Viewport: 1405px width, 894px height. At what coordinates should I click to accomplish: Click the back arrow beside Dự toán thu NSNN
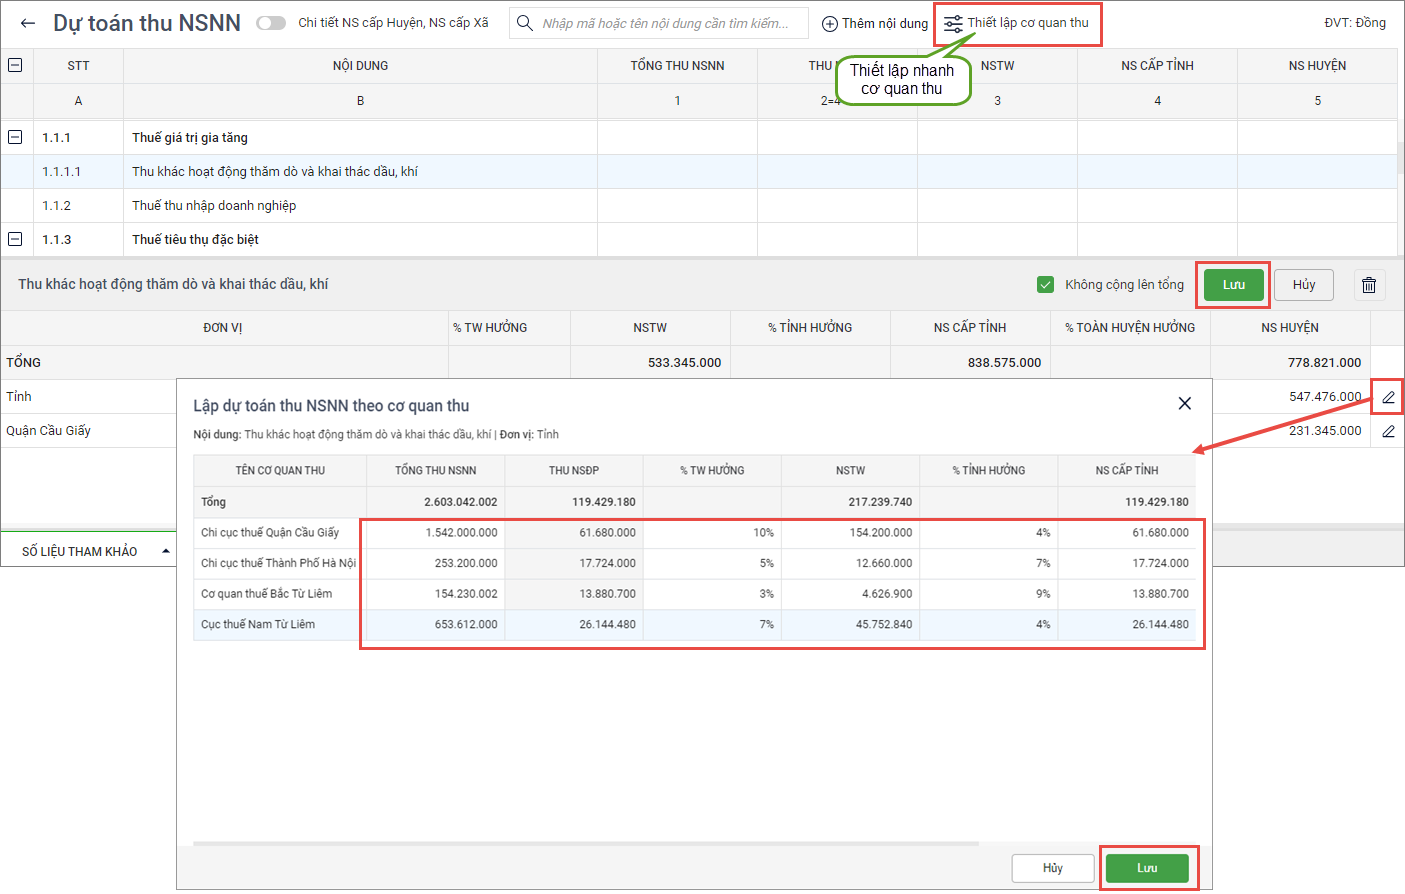coord(28,23)
